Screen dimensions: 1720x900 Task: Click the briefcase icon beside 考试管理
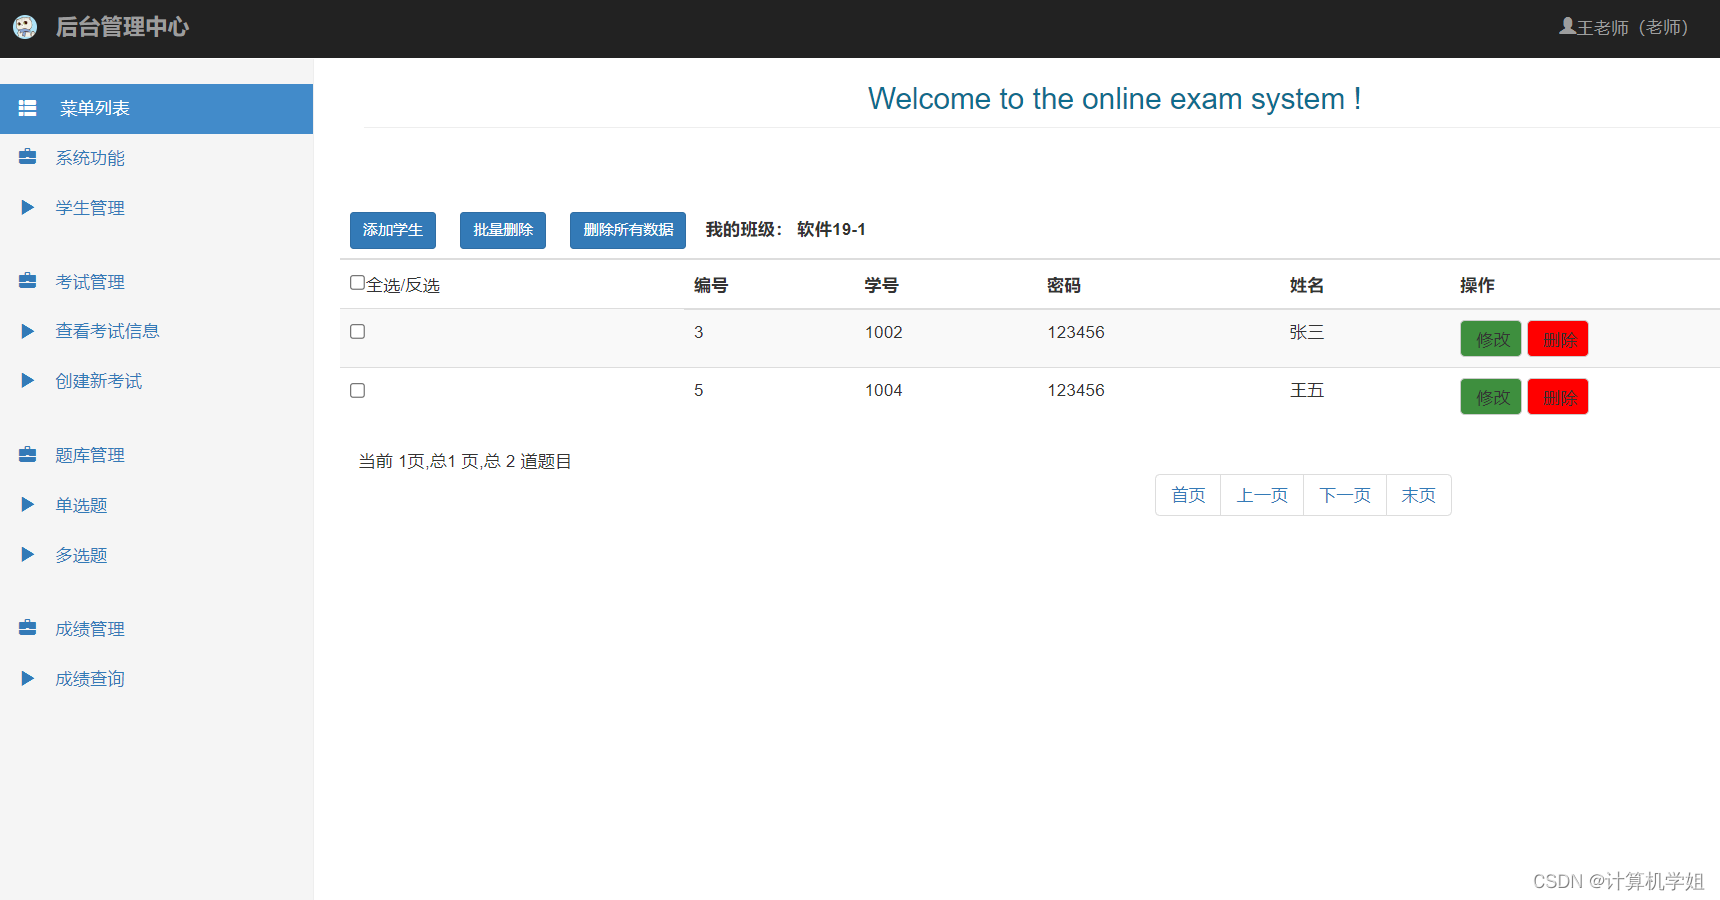click(x=28, y=281)
